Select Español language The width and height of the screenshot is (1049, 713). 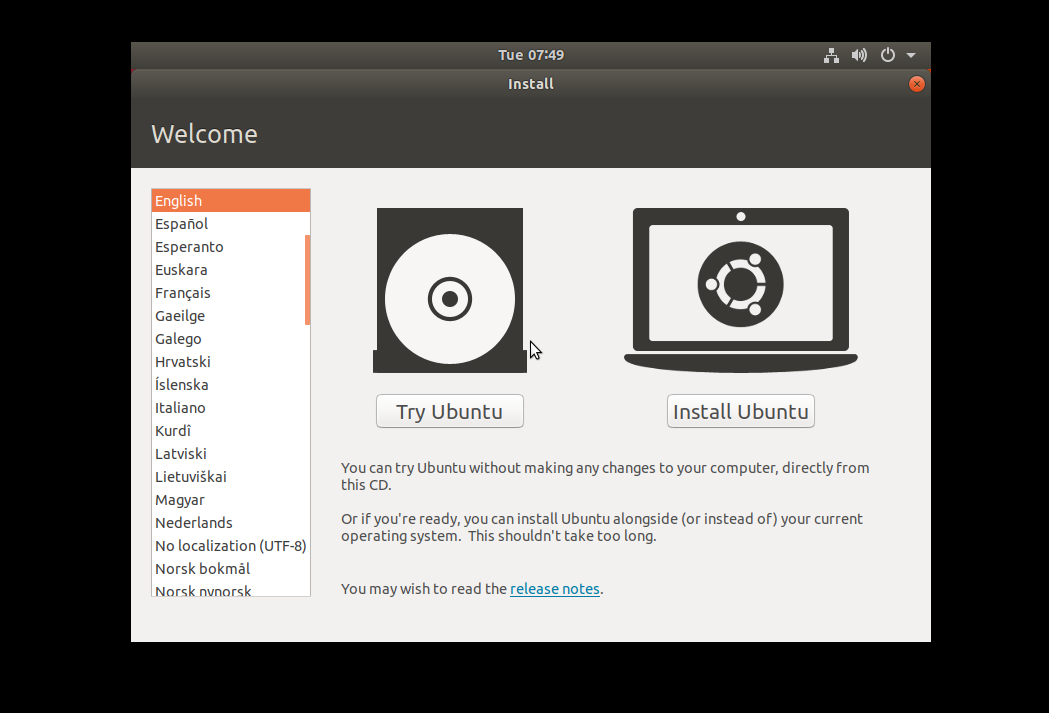(229, 223)
